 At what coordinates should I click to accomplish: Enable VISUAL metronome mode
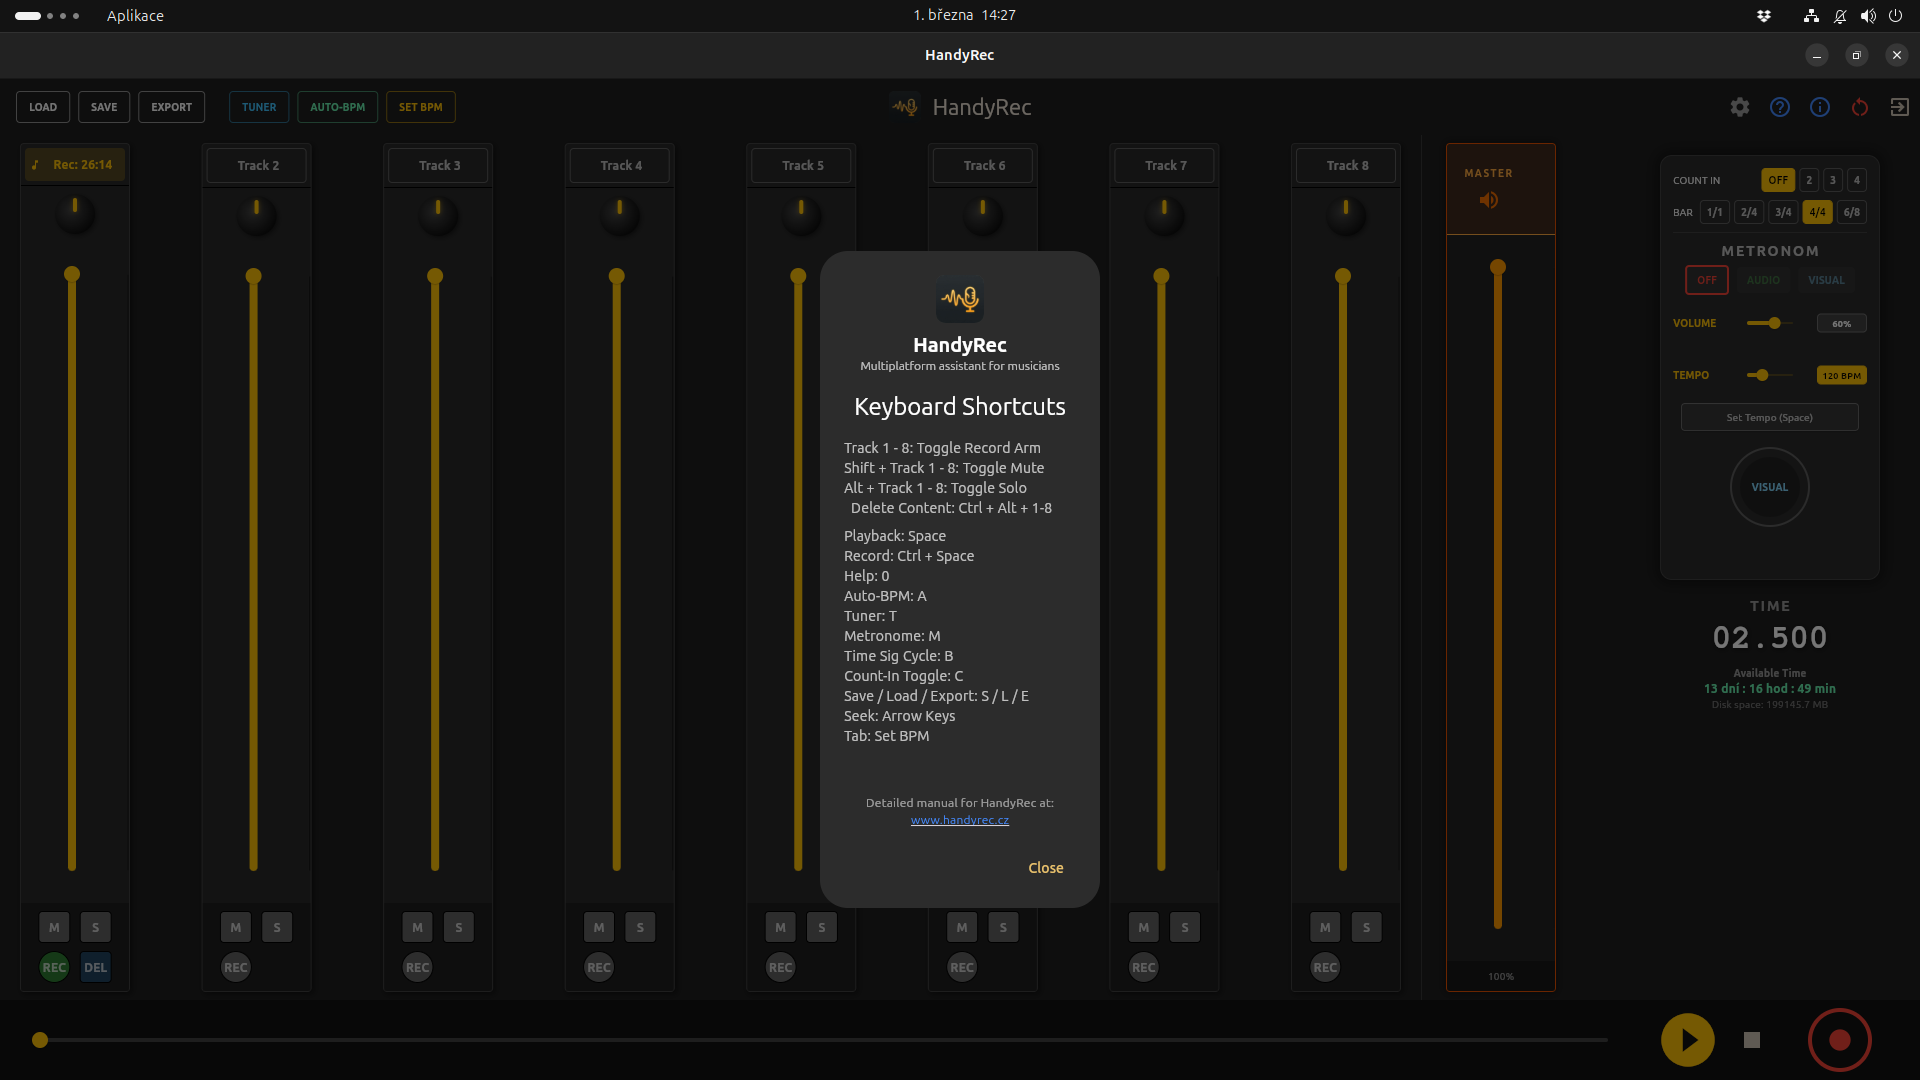coord(1825,280)
